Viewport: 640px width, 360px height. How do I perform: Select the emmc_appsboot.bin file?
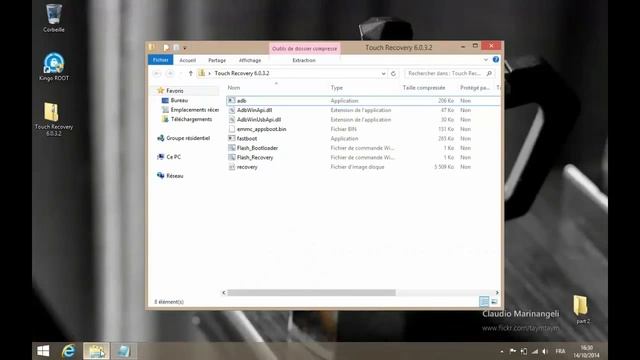tap(261, 129)
